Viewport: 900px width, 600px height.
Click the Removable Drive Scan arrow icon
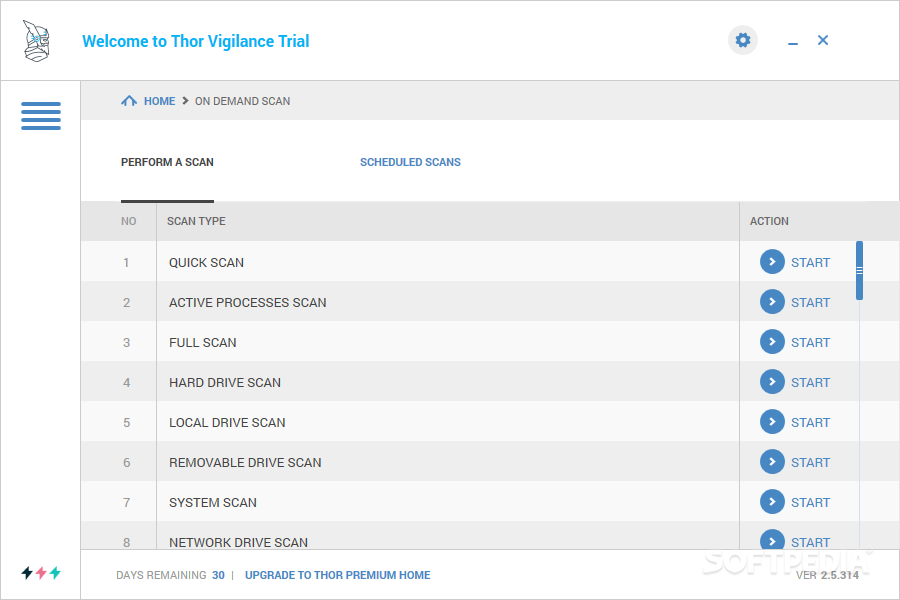pos(772,462)
